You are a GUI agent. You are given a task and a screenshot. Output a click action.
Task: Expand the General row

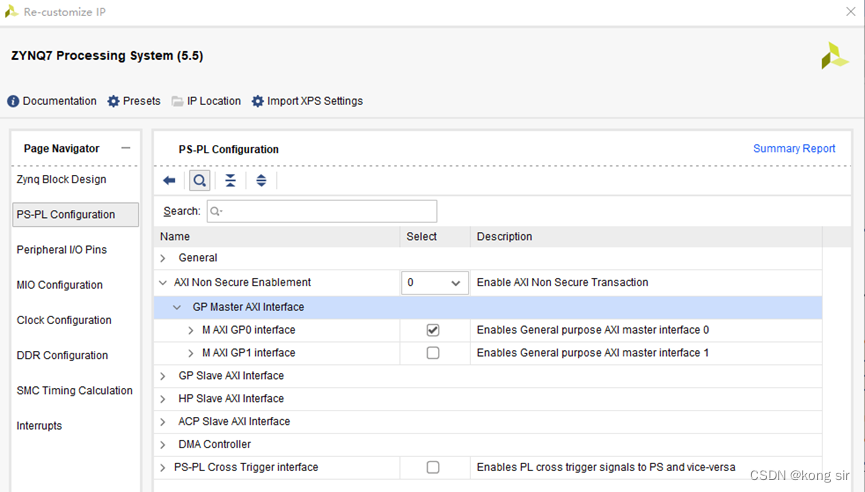[x=163, y=258]
